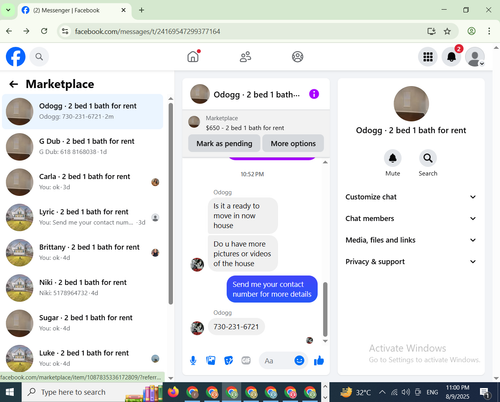Open the Friends icon in top navigation

(245, 57)
